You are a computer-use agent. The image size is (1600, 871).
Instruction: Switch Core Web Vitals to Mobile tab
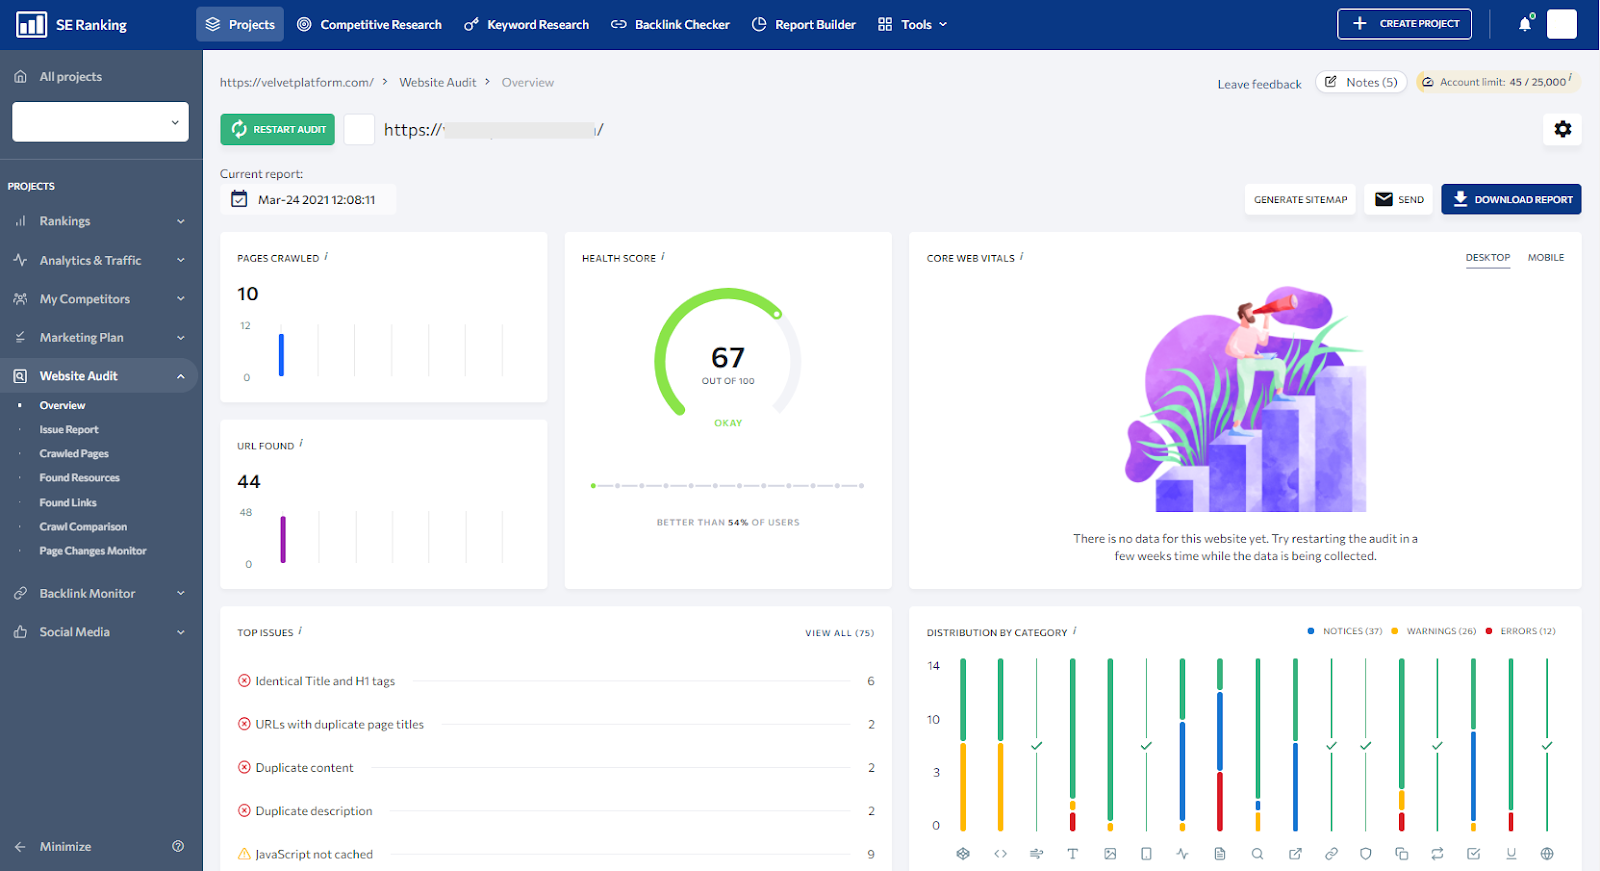click(1545, 258)
